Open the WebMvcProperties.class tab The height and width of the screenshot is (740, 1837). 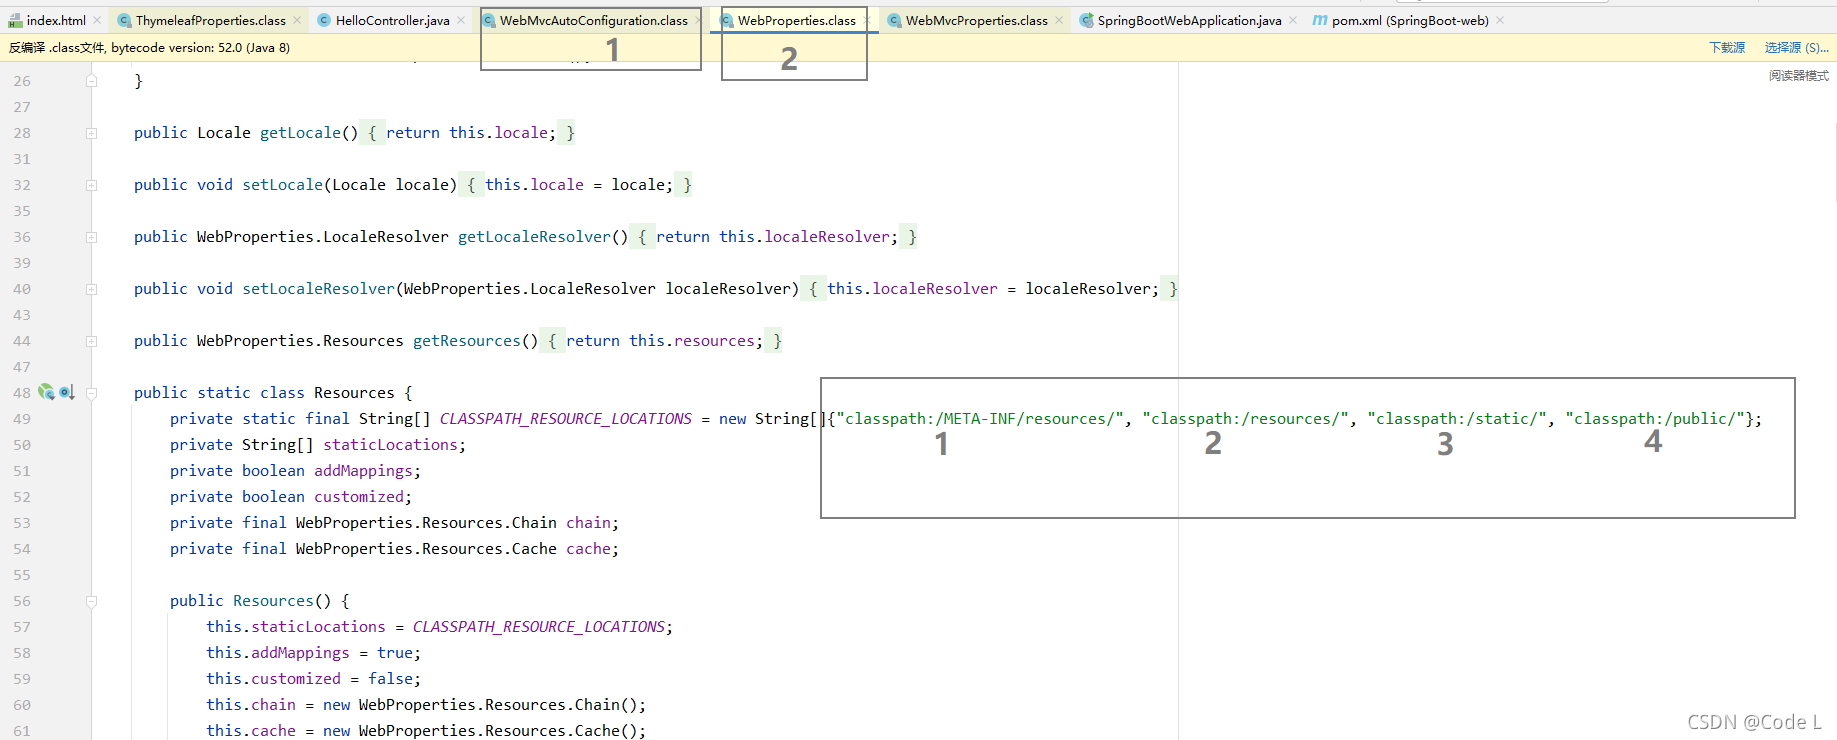(x=977, y=20)
